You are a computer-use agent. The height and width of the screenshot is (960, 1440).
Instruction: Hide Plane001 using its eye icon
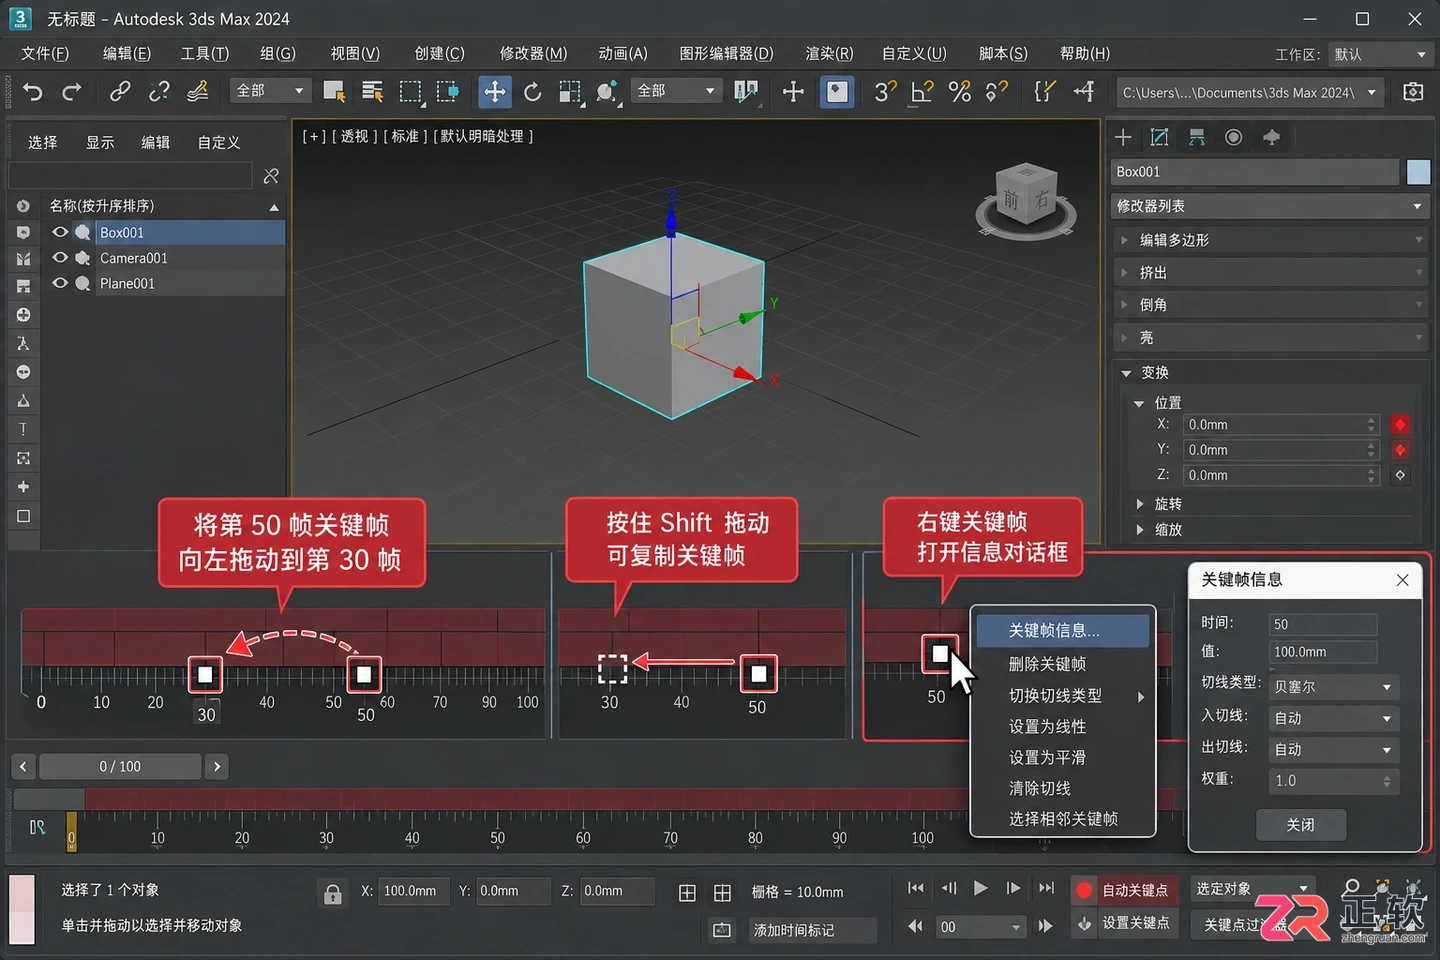point(60,283)
